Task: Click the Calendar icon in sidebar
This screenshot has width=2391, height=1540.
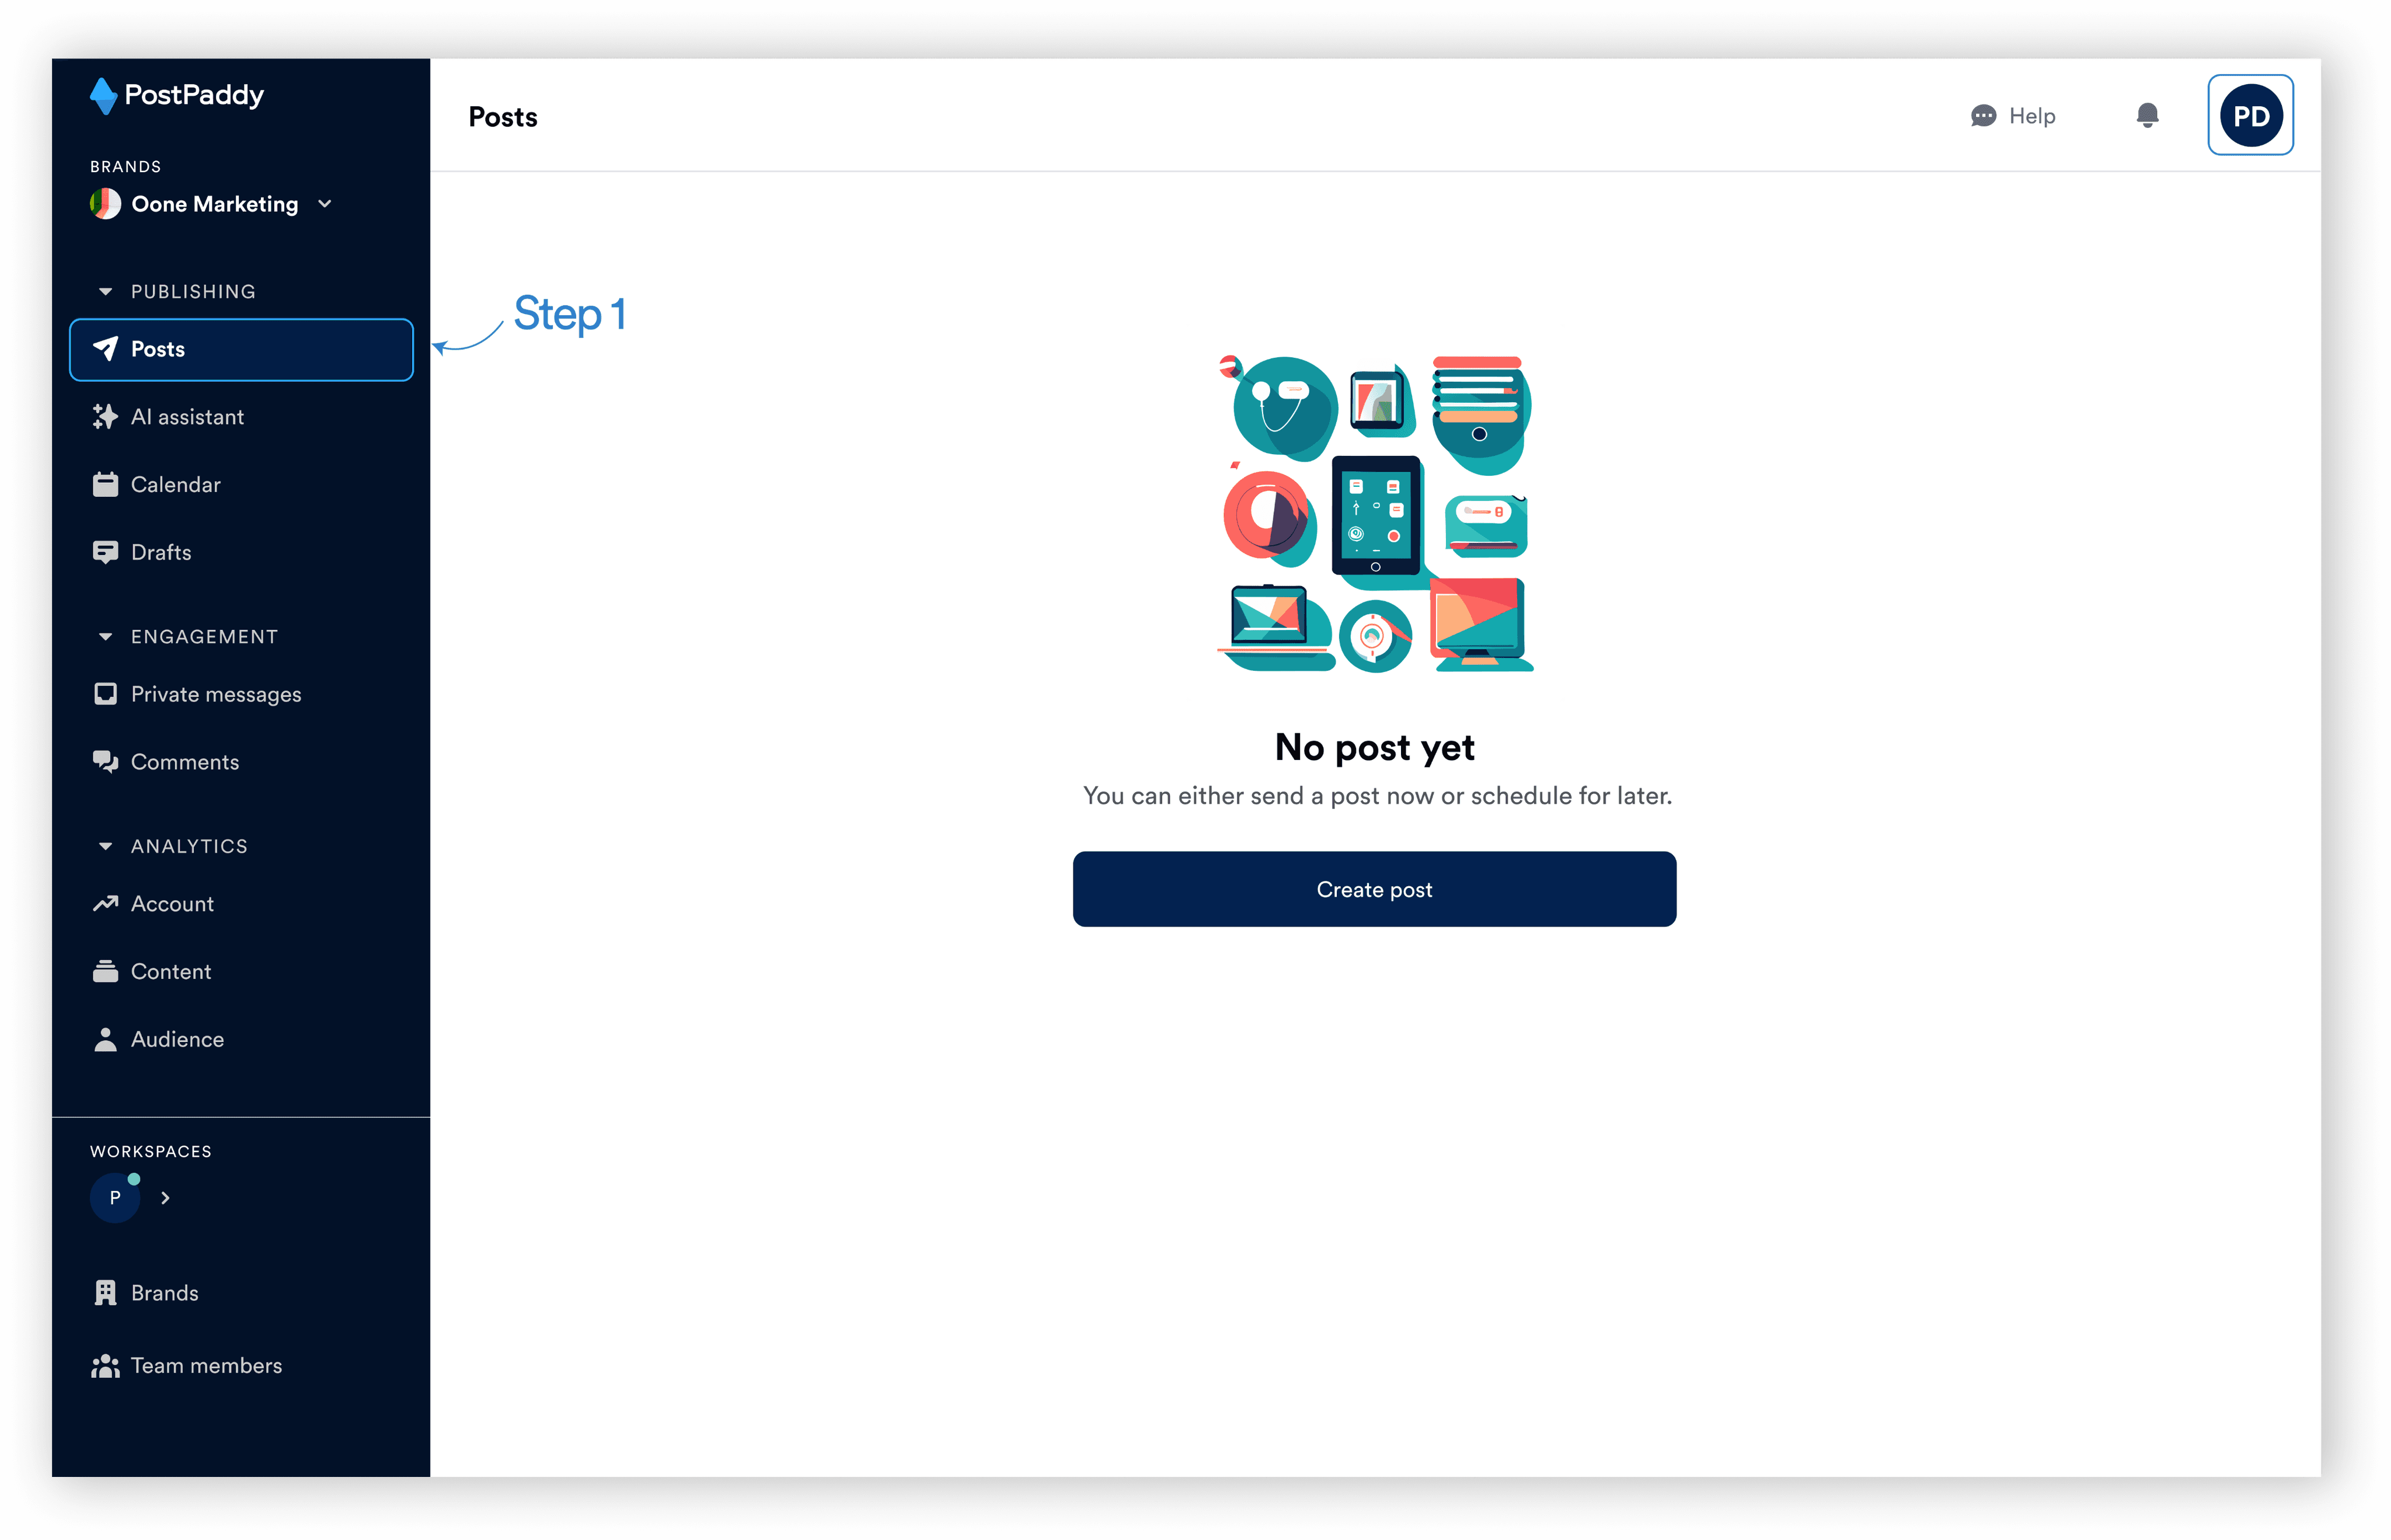Action: point(105,485)
